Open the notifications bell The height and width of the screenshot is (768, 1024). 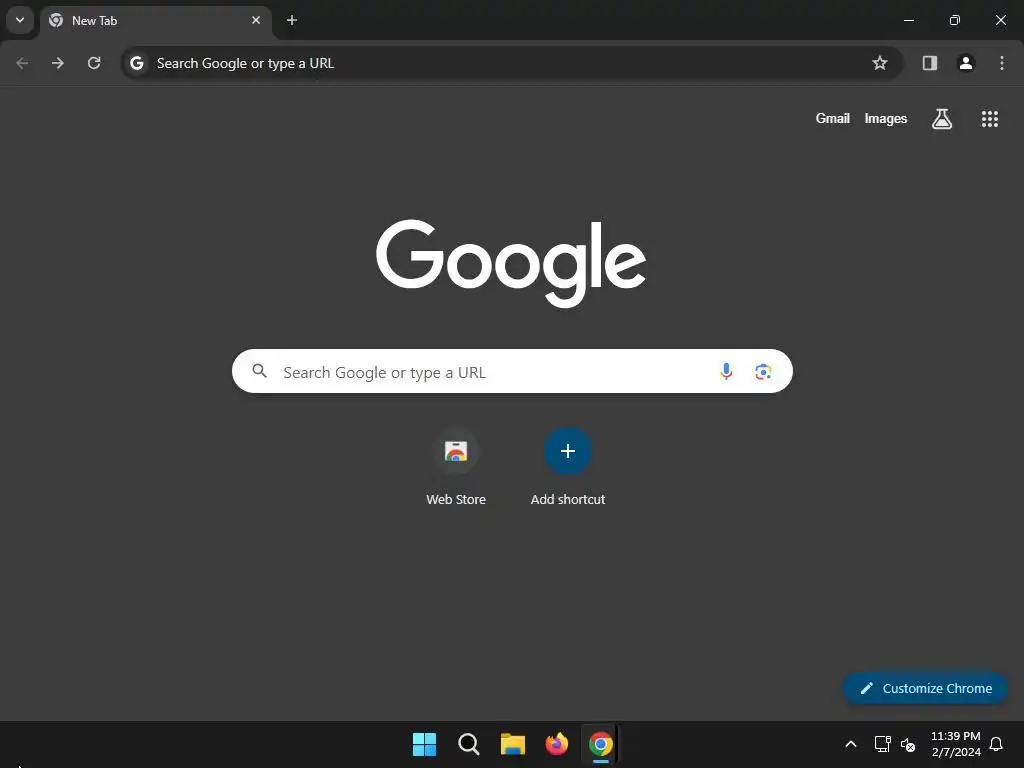[x=997, y=744]
